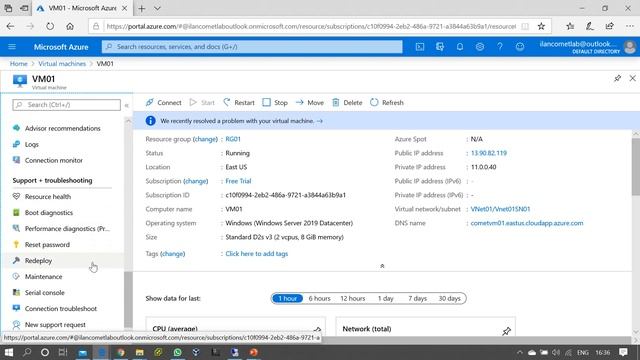Open the DNS name cometvm01 link
Screen dimensions: 640x360
[527, 223]
